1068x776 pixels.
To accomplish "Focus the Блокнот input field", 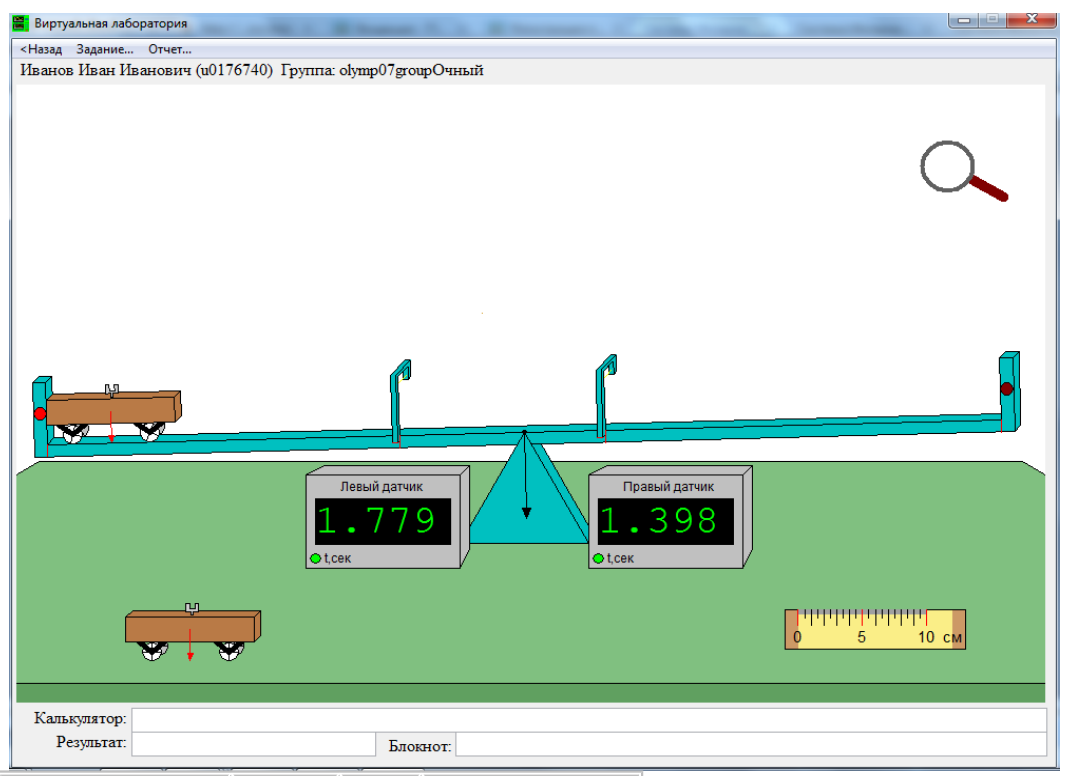I will [x=751, y=744].
